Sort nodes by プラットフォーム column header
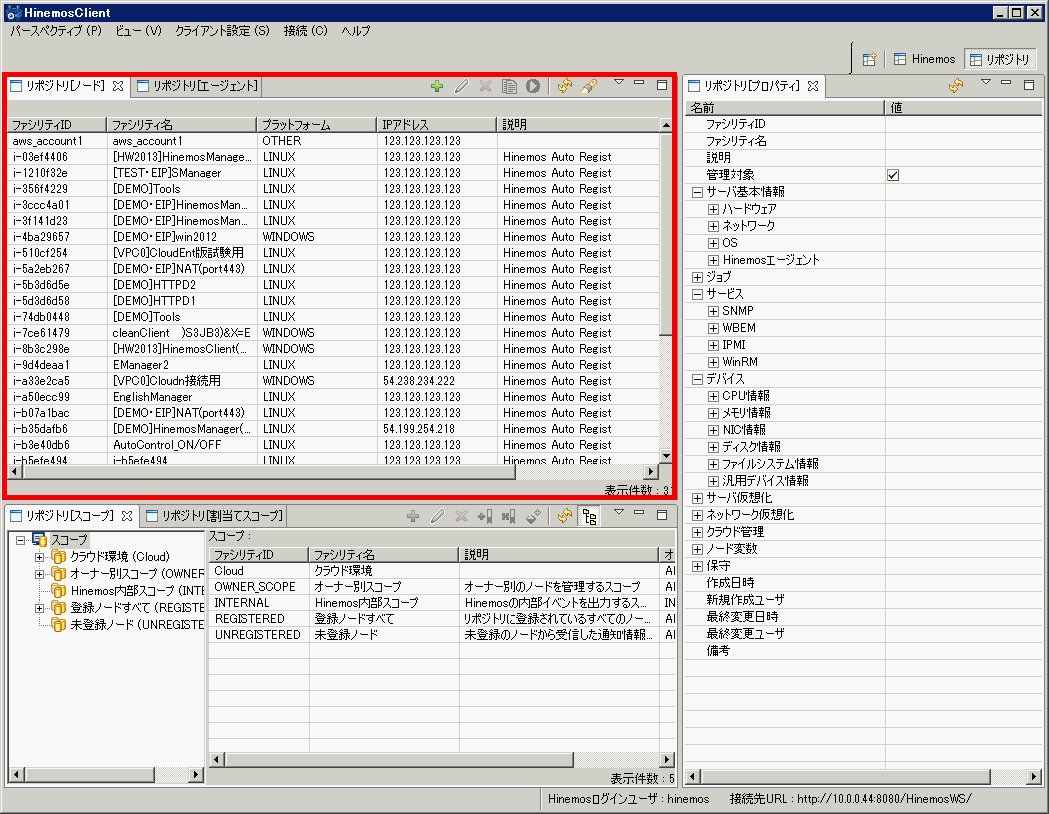The image size is (1049, 814). tap(316, 125)
